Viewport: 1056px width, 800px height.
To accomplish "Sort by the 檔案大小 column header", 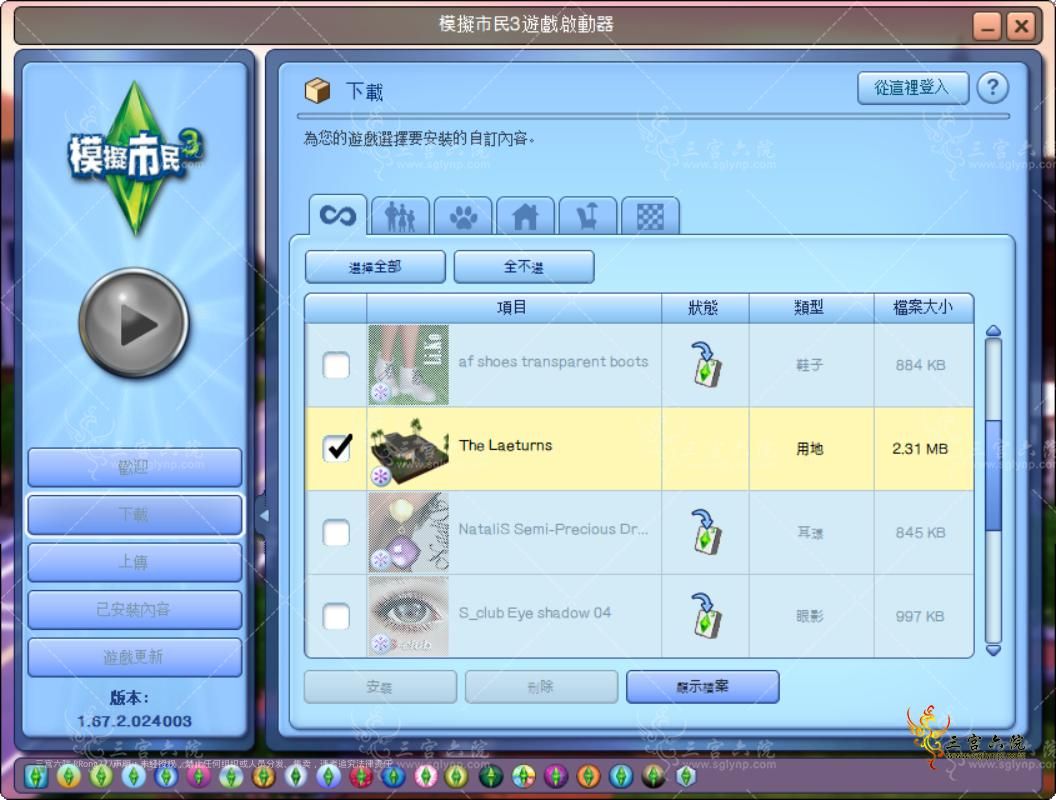I will pyautogui.click(x=923, y=308).
